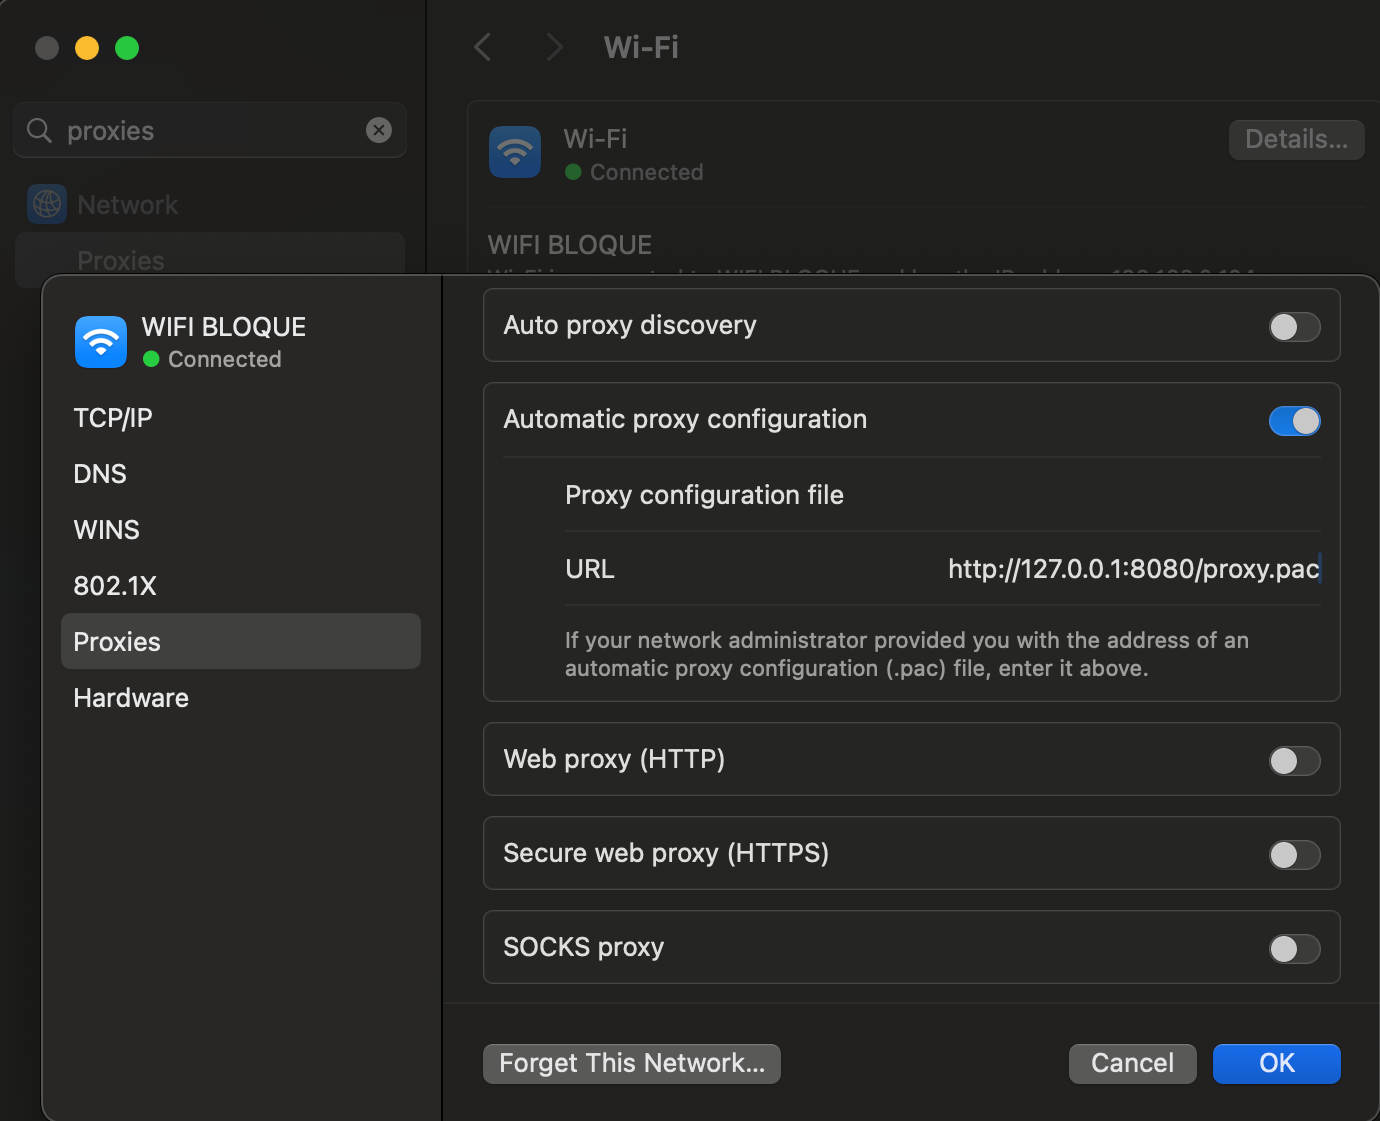
Task: Click the Network globe icon
Action: tap(47, 204)
